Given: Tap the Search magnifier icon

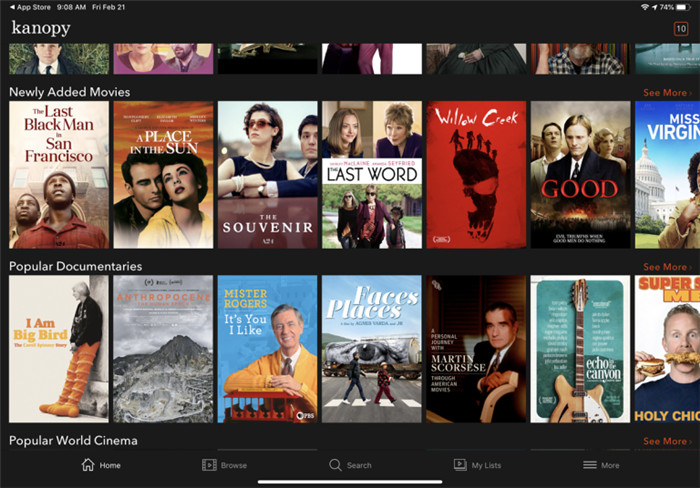Looking at the screenshot, I should [335, 465].
